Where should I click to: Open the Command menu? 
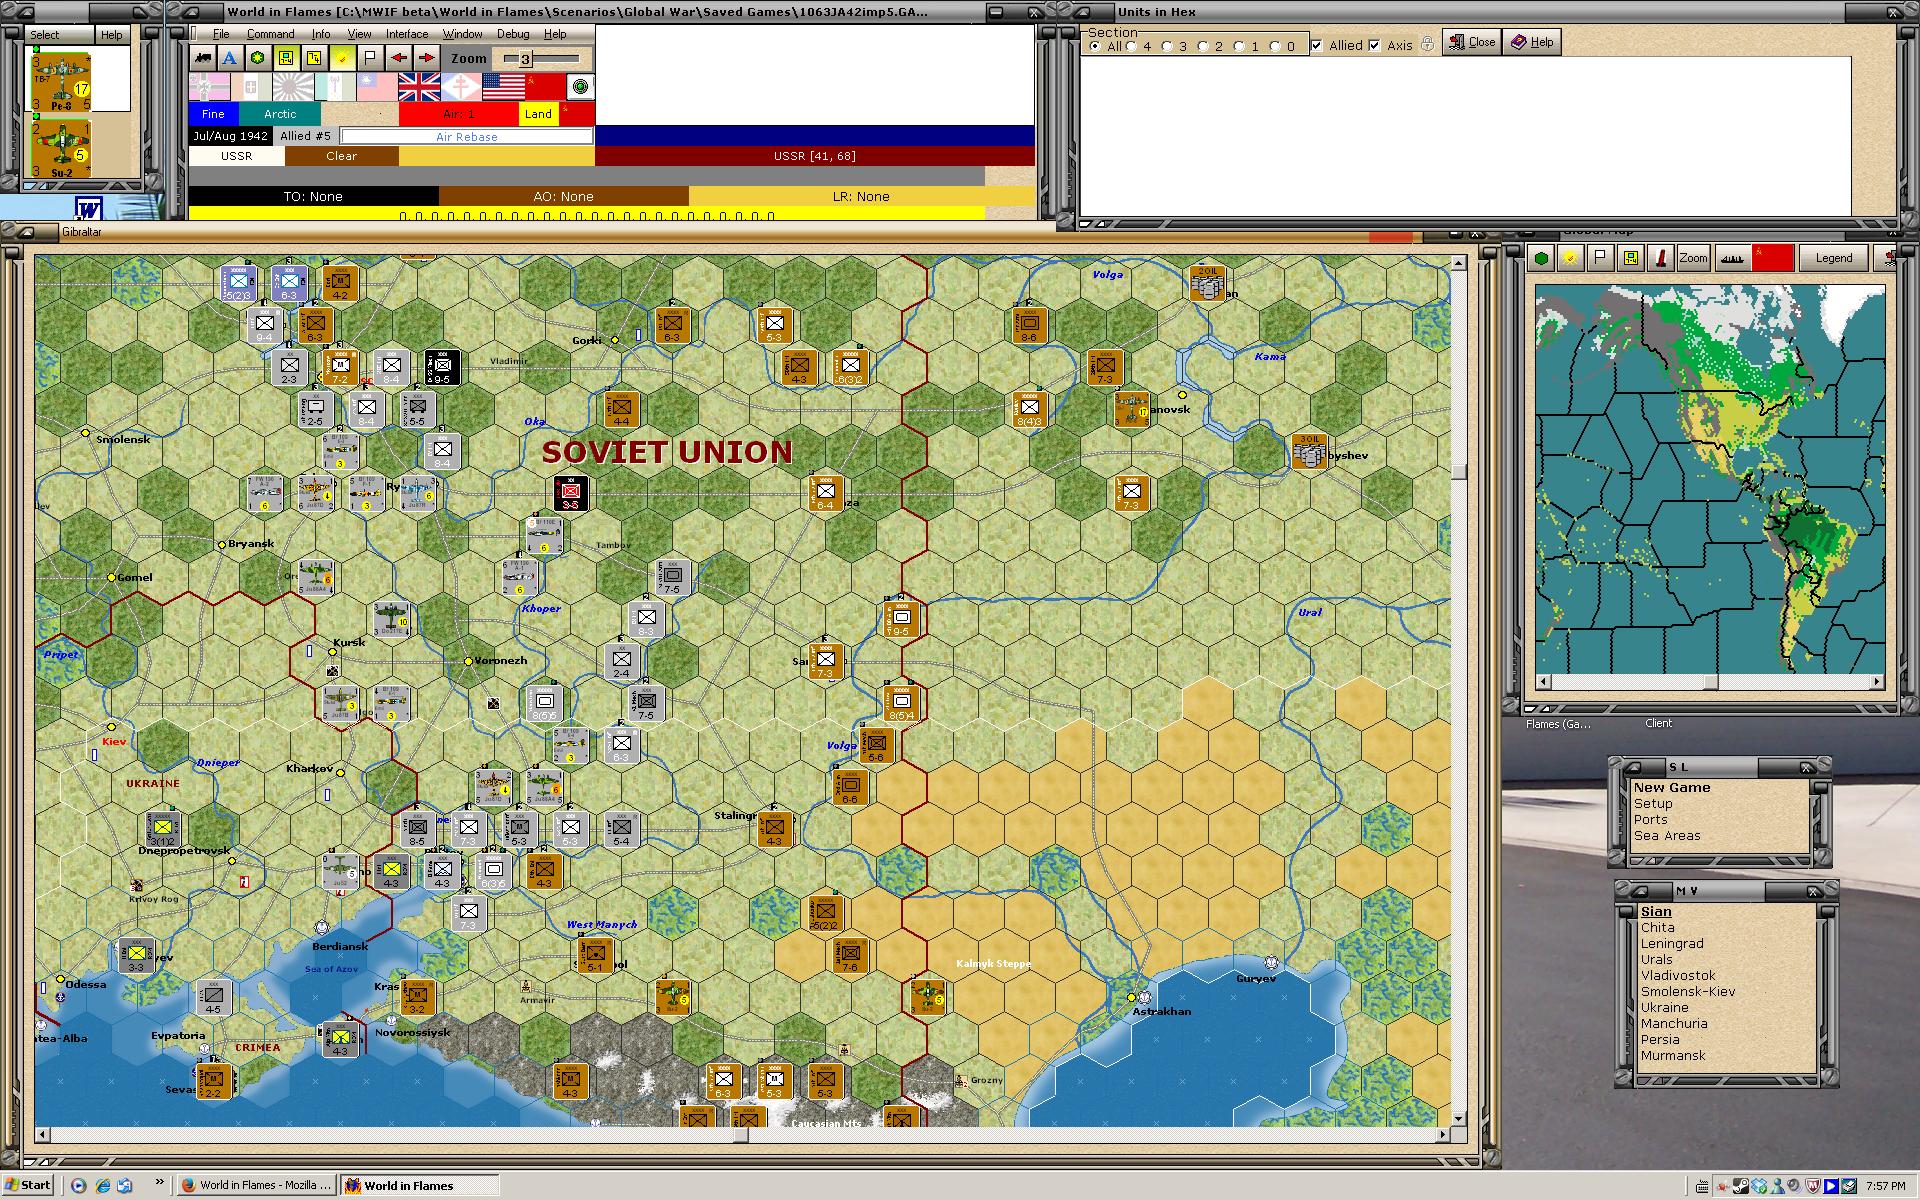270,34
